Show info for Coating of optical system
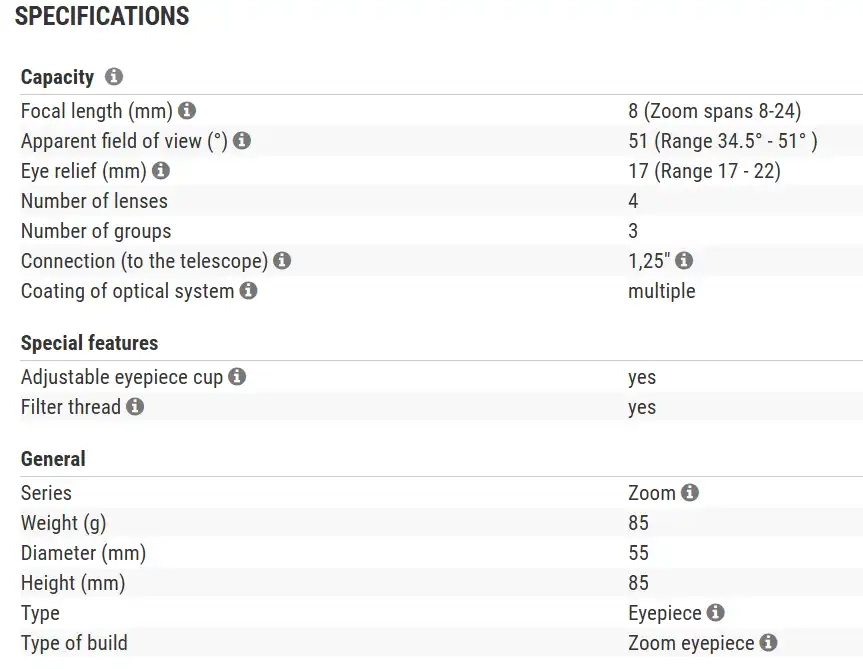Viewport: 863px width, 669px height. 248,291
